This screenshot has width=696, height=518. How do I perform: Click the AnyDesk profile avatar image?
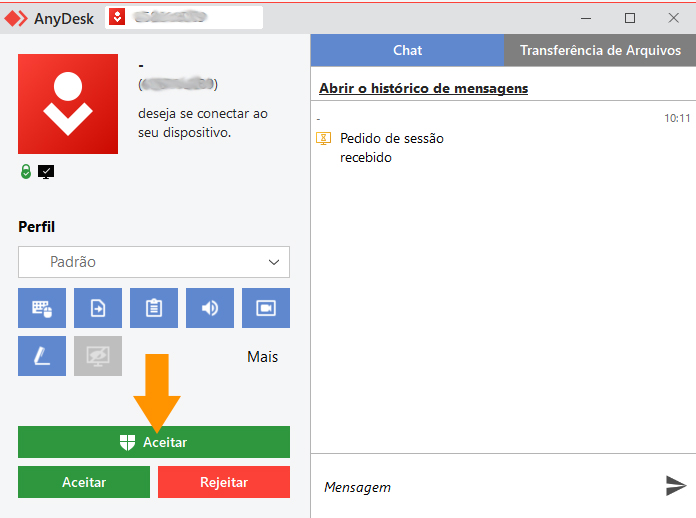coord(68,104)
